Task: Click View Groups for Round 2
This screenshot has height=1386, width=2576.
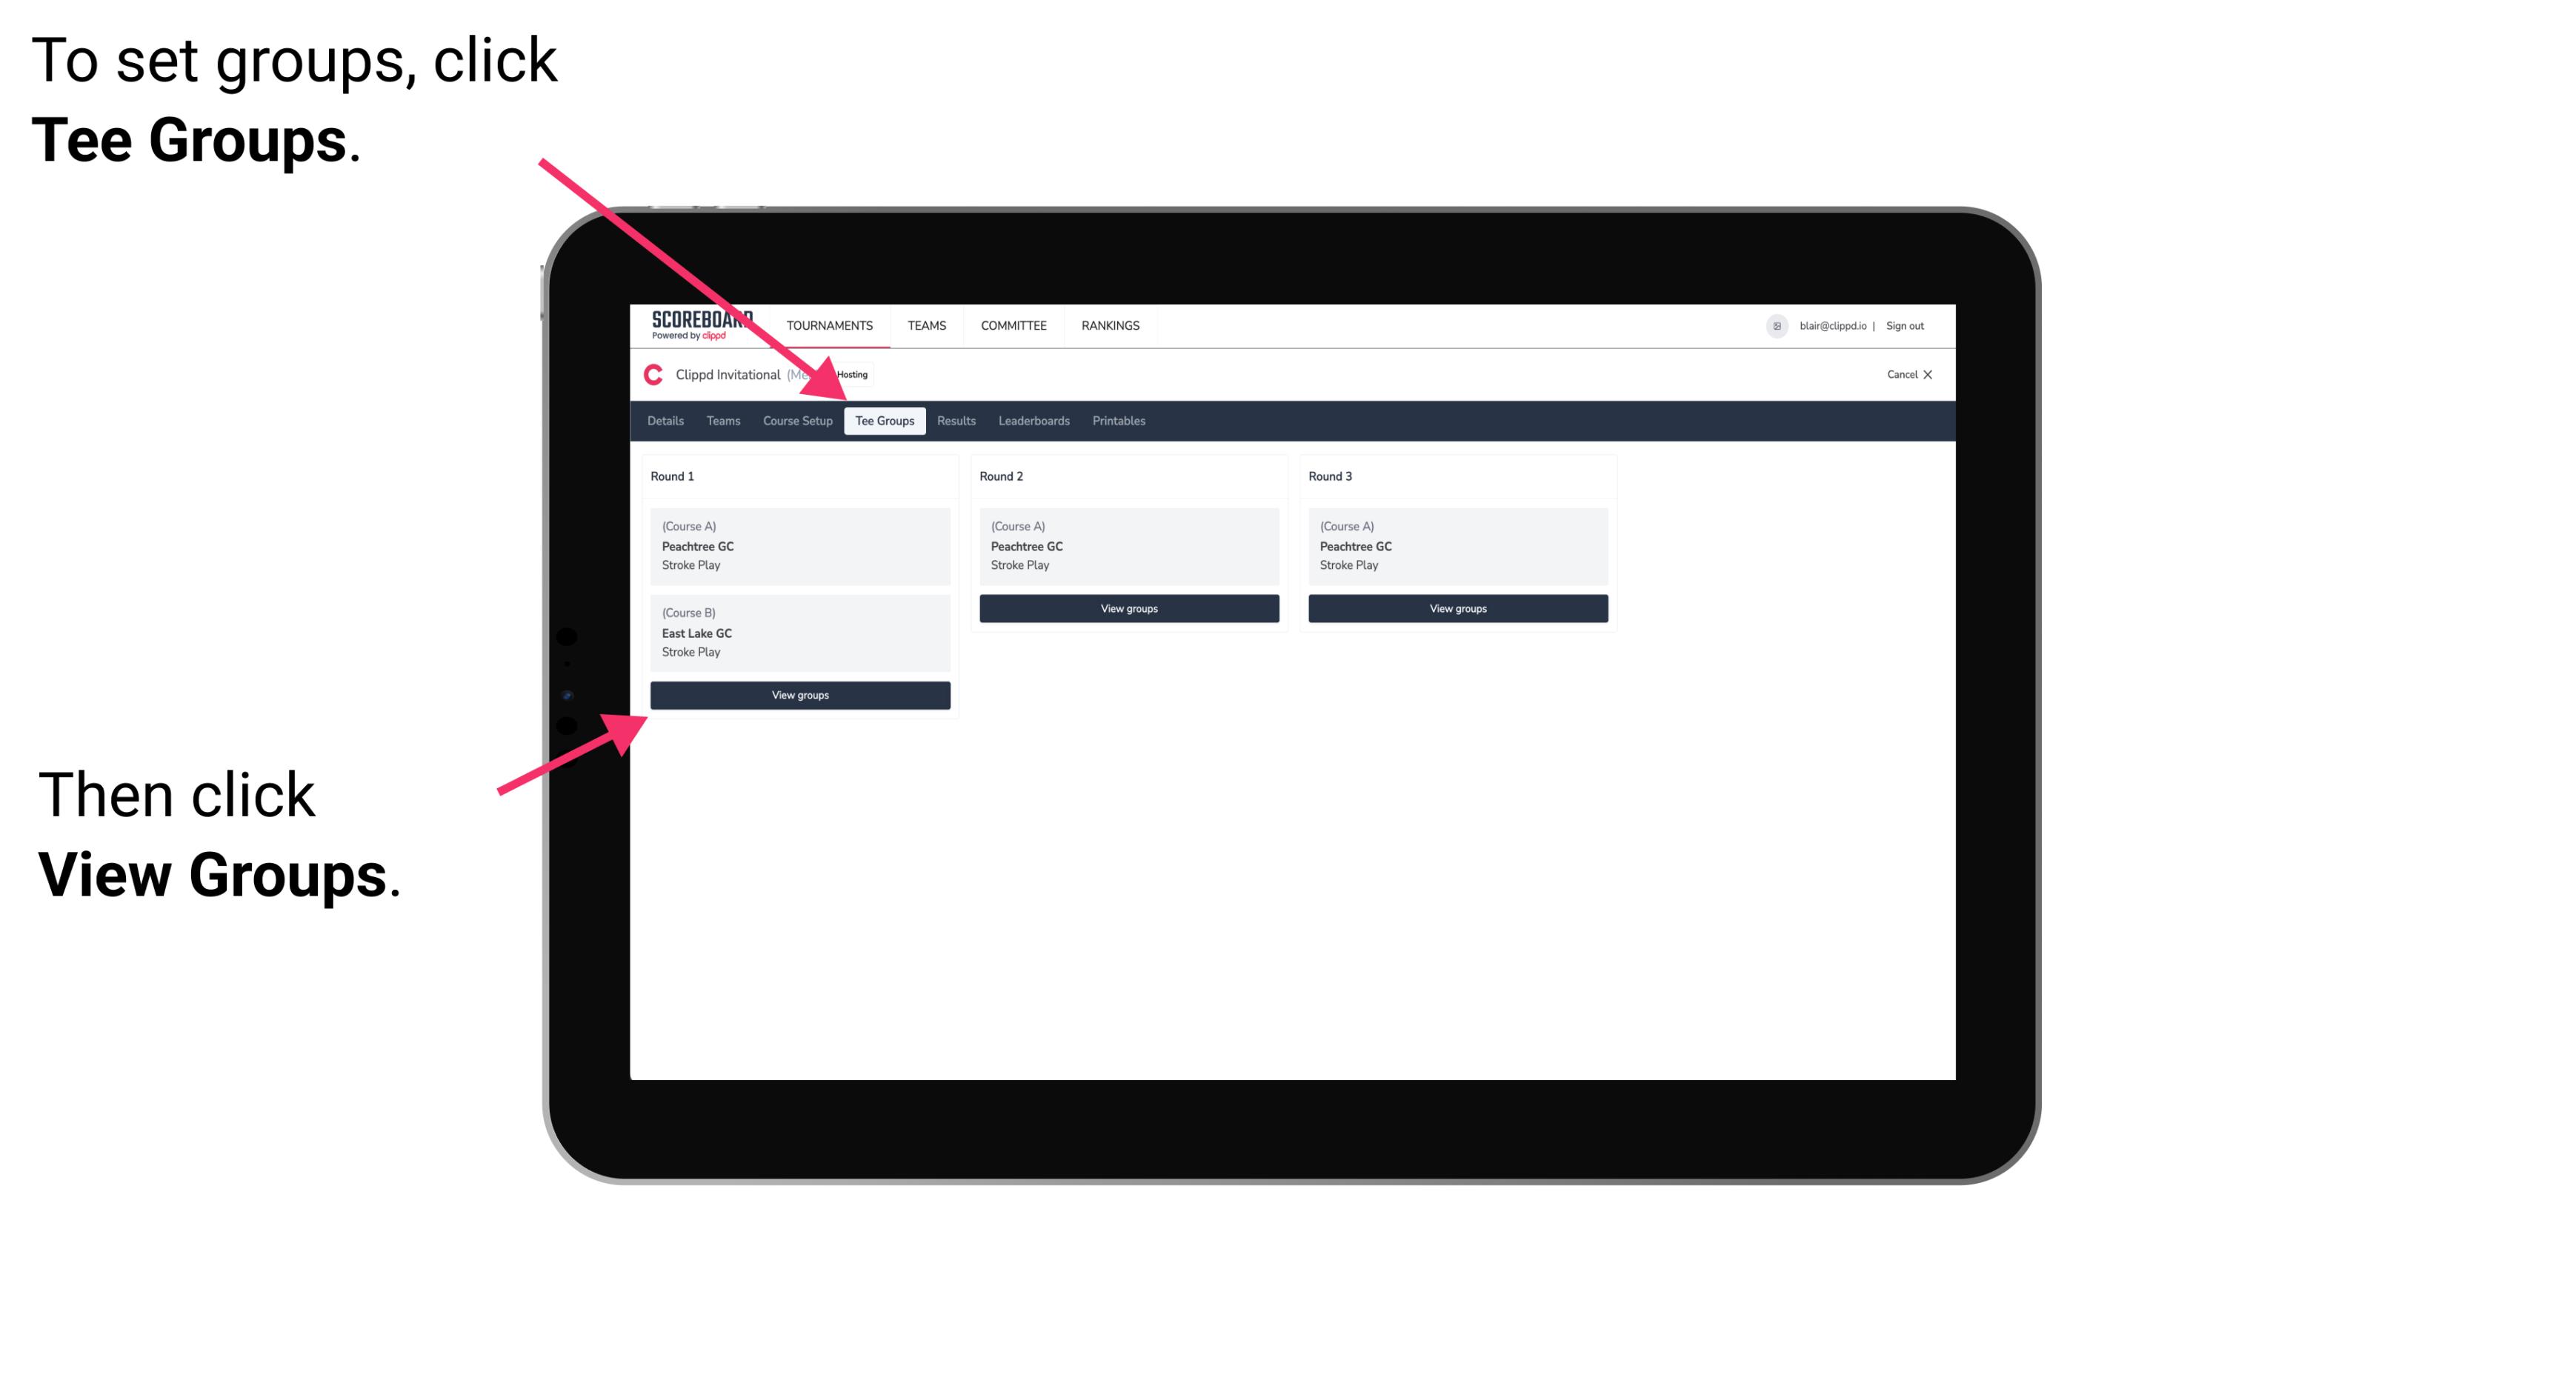Action: click(x=1128, y=610)
